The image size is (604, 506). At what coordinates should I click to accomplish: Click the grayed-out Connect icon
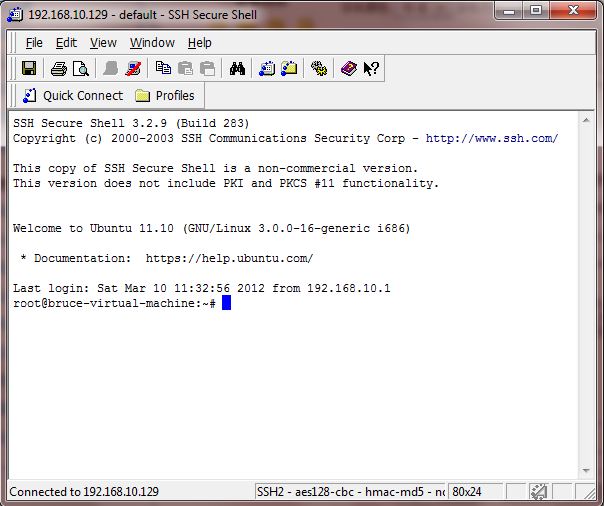point(111,69)
